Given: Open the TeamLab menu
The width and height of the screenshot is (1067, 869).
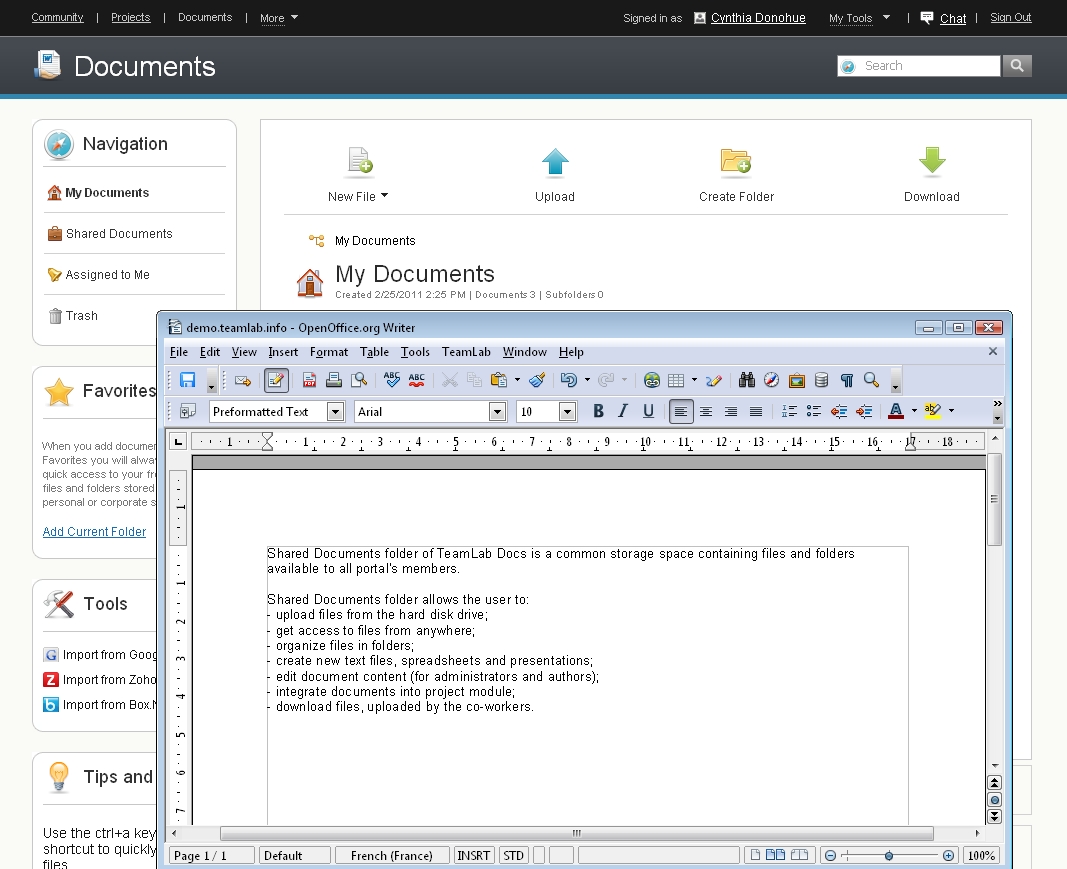Looking at the screenshot, I should point(466,352).
